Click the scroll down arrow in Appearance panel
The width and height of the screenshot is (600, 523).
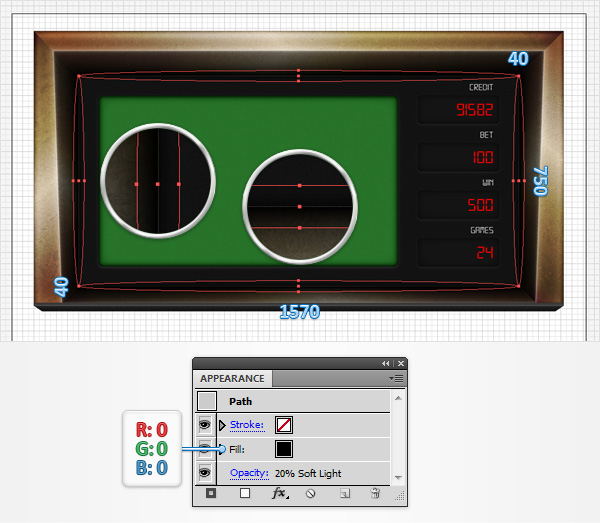[398, 477]
